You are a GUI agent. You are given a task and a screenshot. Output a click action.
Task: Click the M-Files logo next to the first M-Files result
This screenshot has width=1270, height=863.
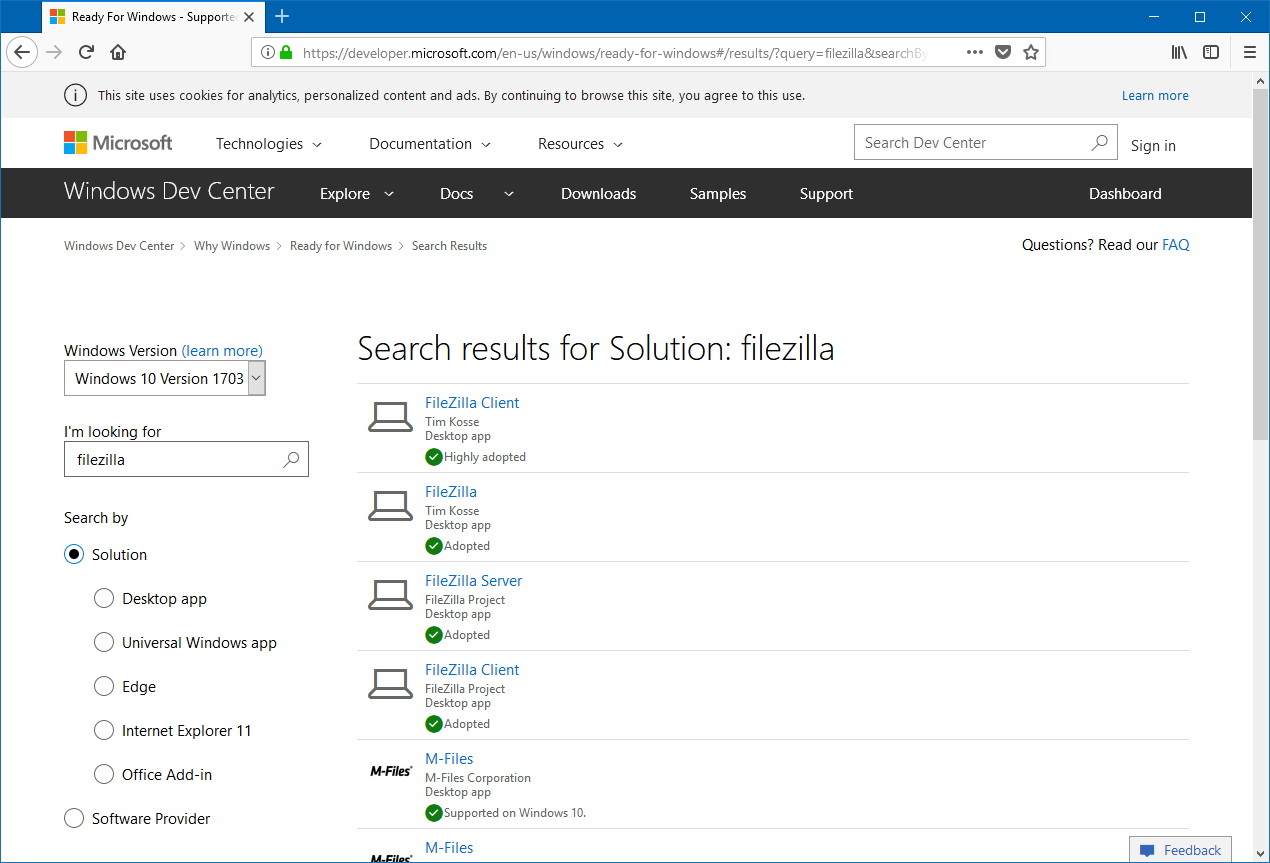coord(390,770)
